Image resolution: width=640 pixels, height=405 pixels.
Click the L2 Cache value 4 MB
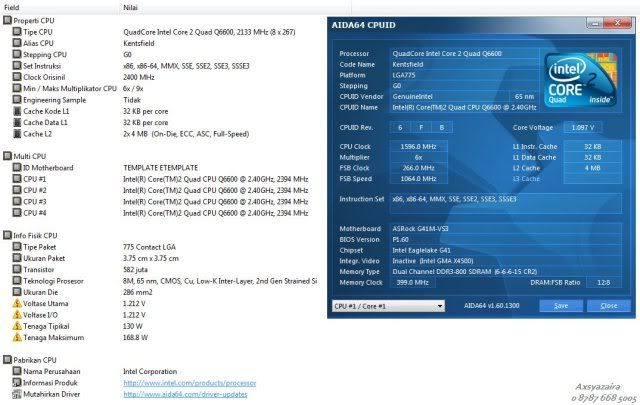coord(593,168)
